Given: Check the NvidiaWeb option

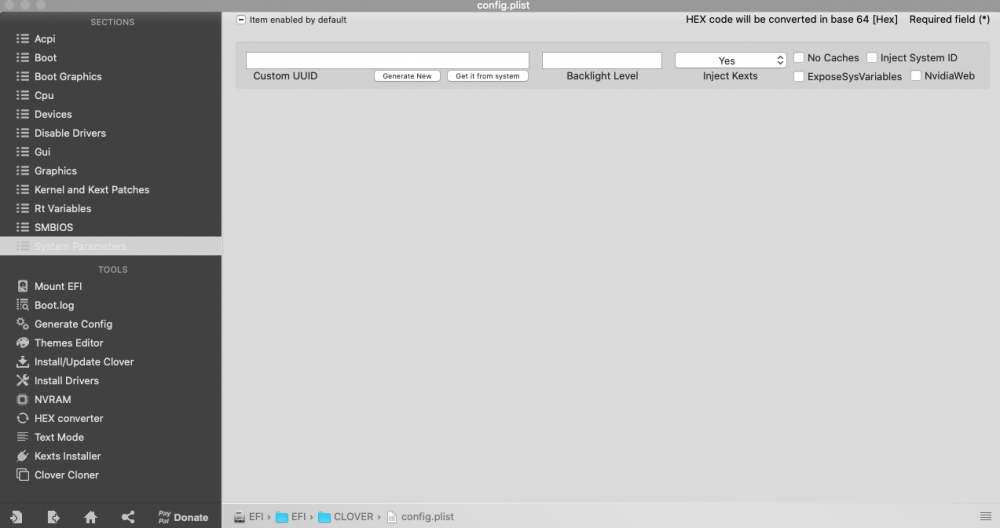Looking at the screenshot, I should coord(916,76).
